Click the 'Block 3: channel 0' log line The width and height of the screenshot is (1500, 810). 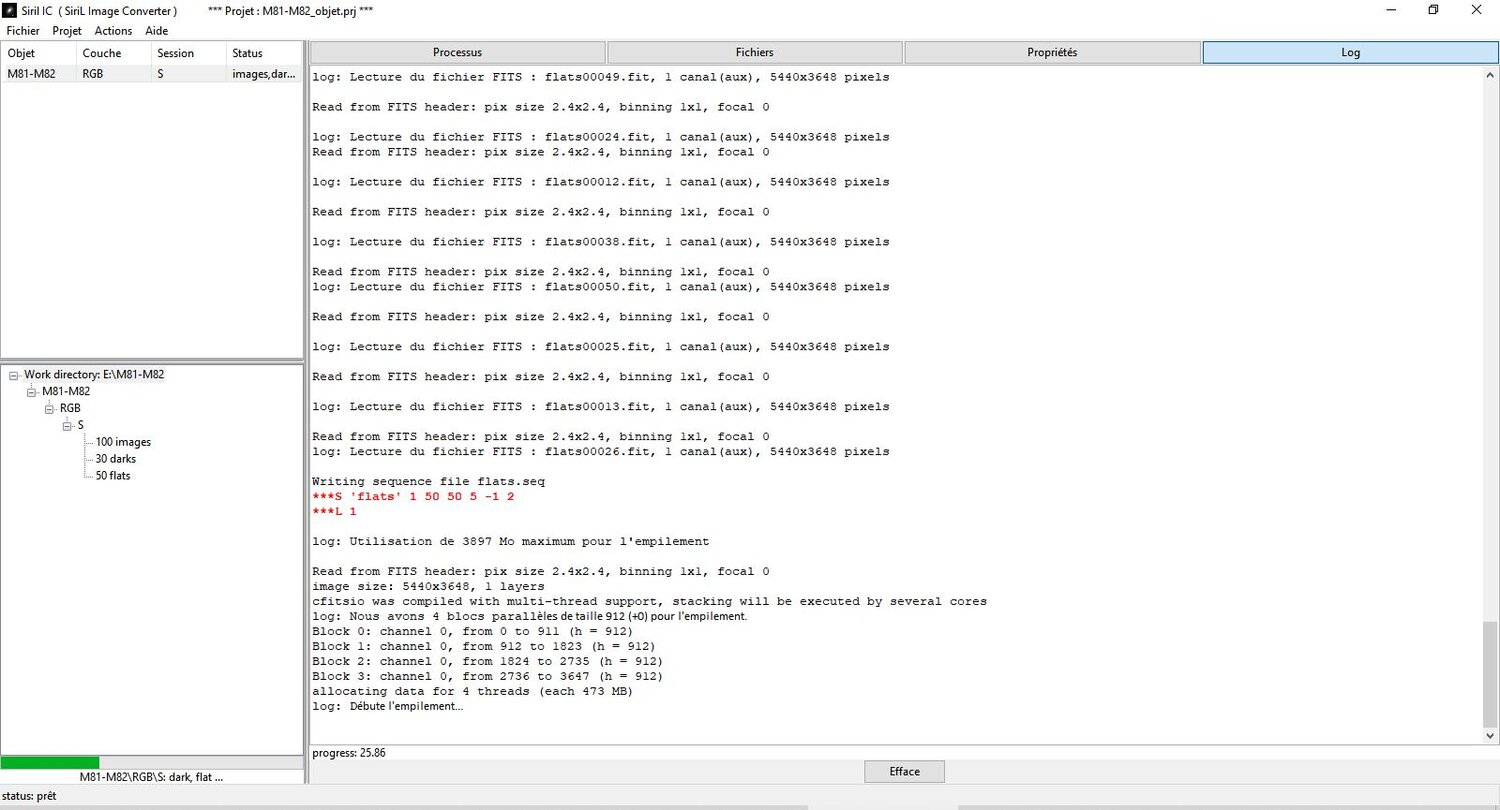point(487,677)
